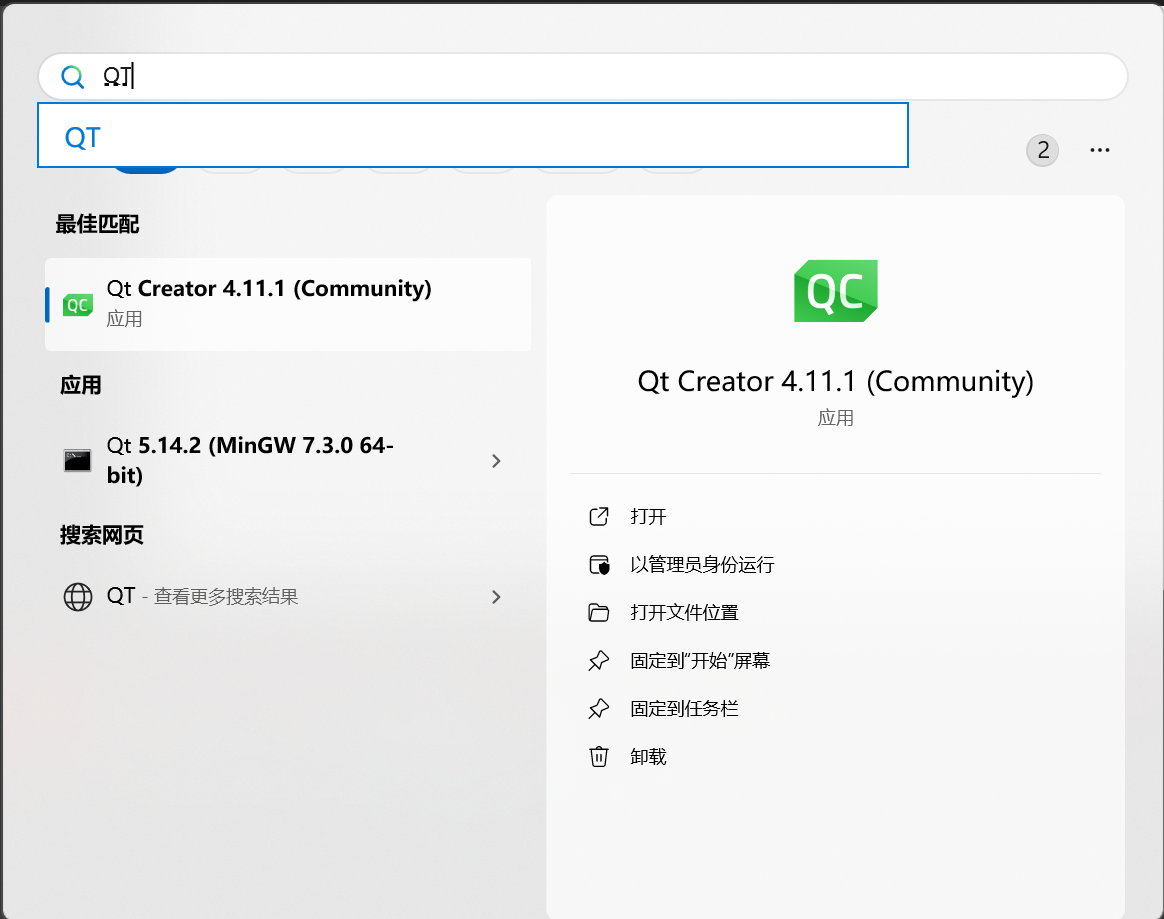Click the trash icon for 卸载
Image resolution: width=1164 pixels, height=919 pixels.
point(598,757)
